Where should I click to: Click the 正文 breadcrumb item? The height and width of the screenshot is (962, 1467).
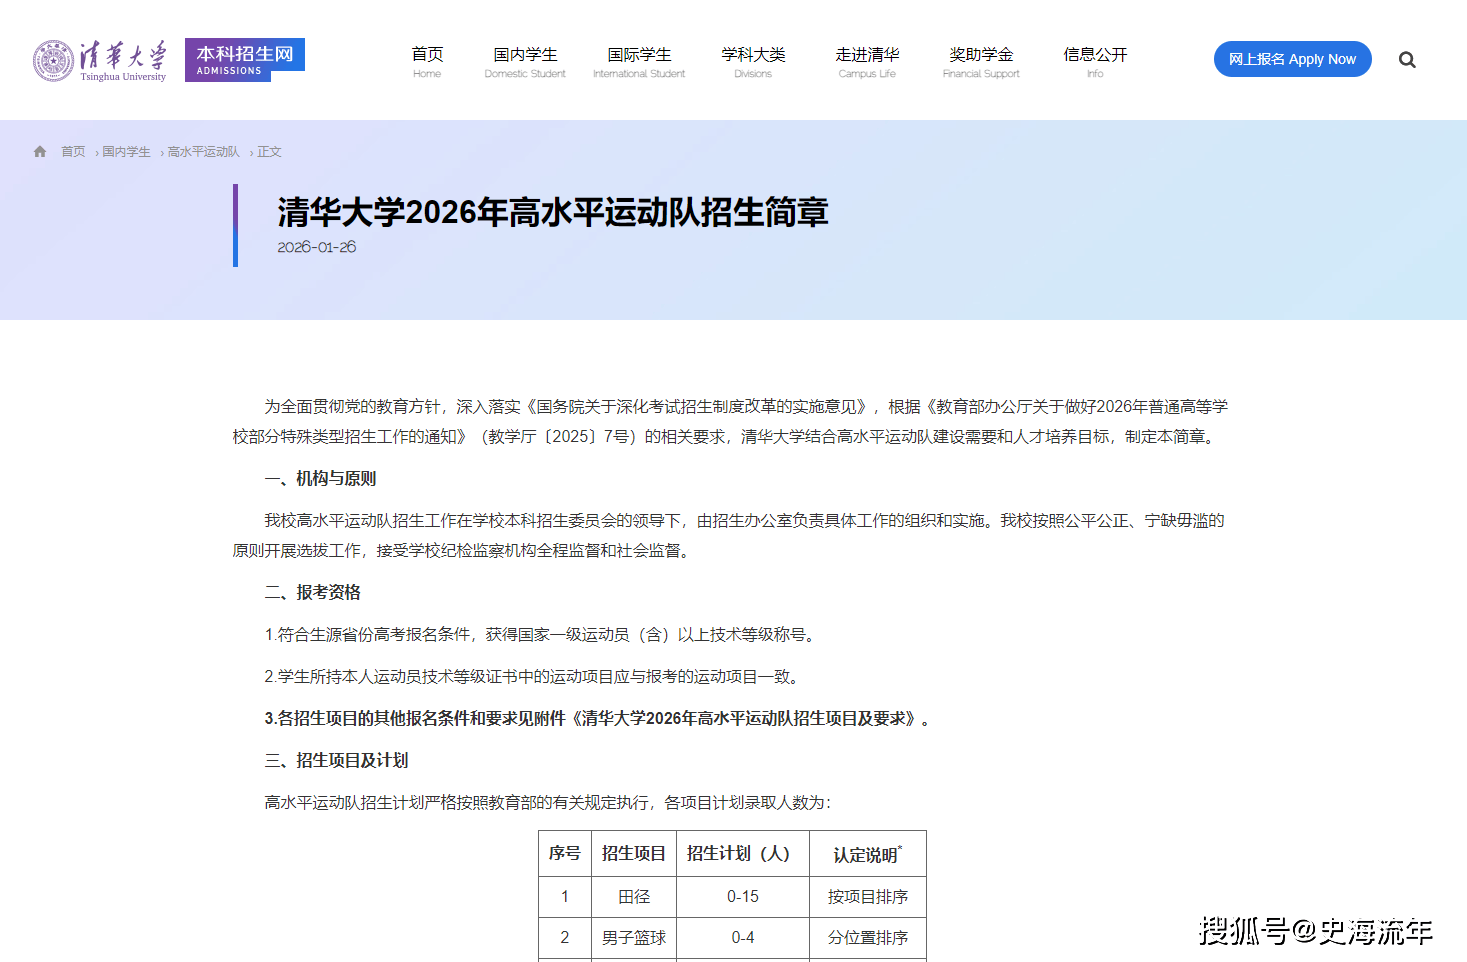point(269,152)
